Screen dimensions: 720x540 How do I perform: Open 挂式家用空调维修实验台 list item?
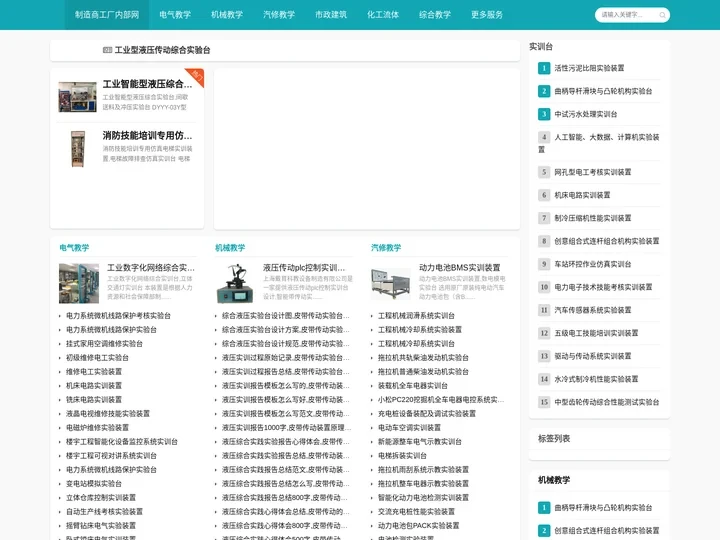(104, 343)
